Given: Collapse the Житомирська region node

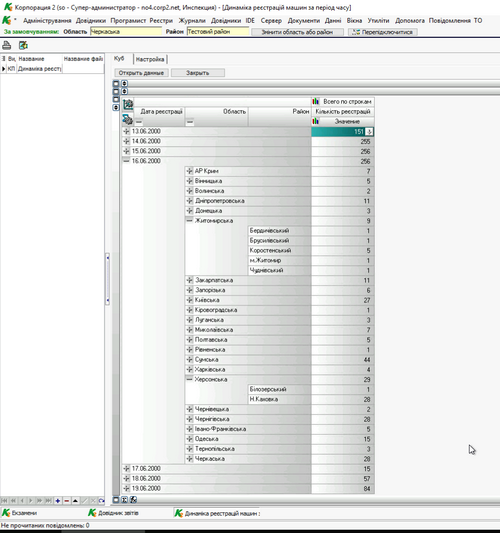Looking at the screenshot, I should tap(190, 221).
